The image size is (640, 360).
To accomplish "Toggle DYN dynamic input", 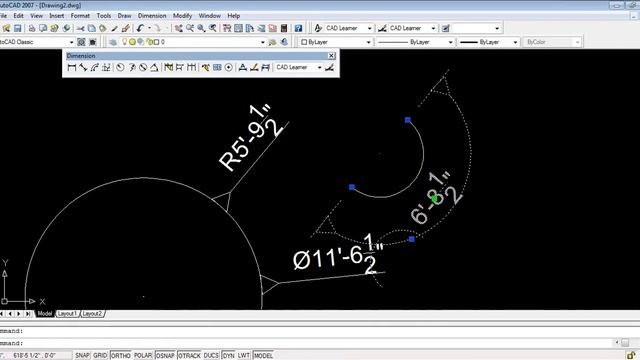I will click(x=228, y=356).
